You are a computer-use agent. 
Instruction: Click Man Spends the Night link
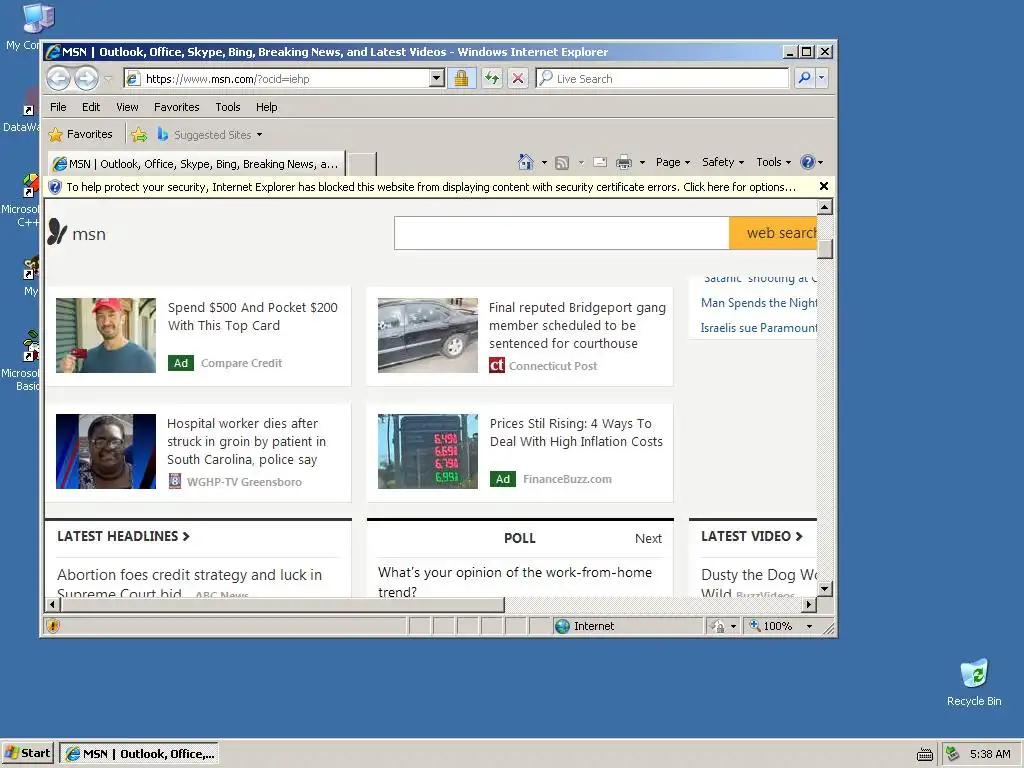point(758,303)
